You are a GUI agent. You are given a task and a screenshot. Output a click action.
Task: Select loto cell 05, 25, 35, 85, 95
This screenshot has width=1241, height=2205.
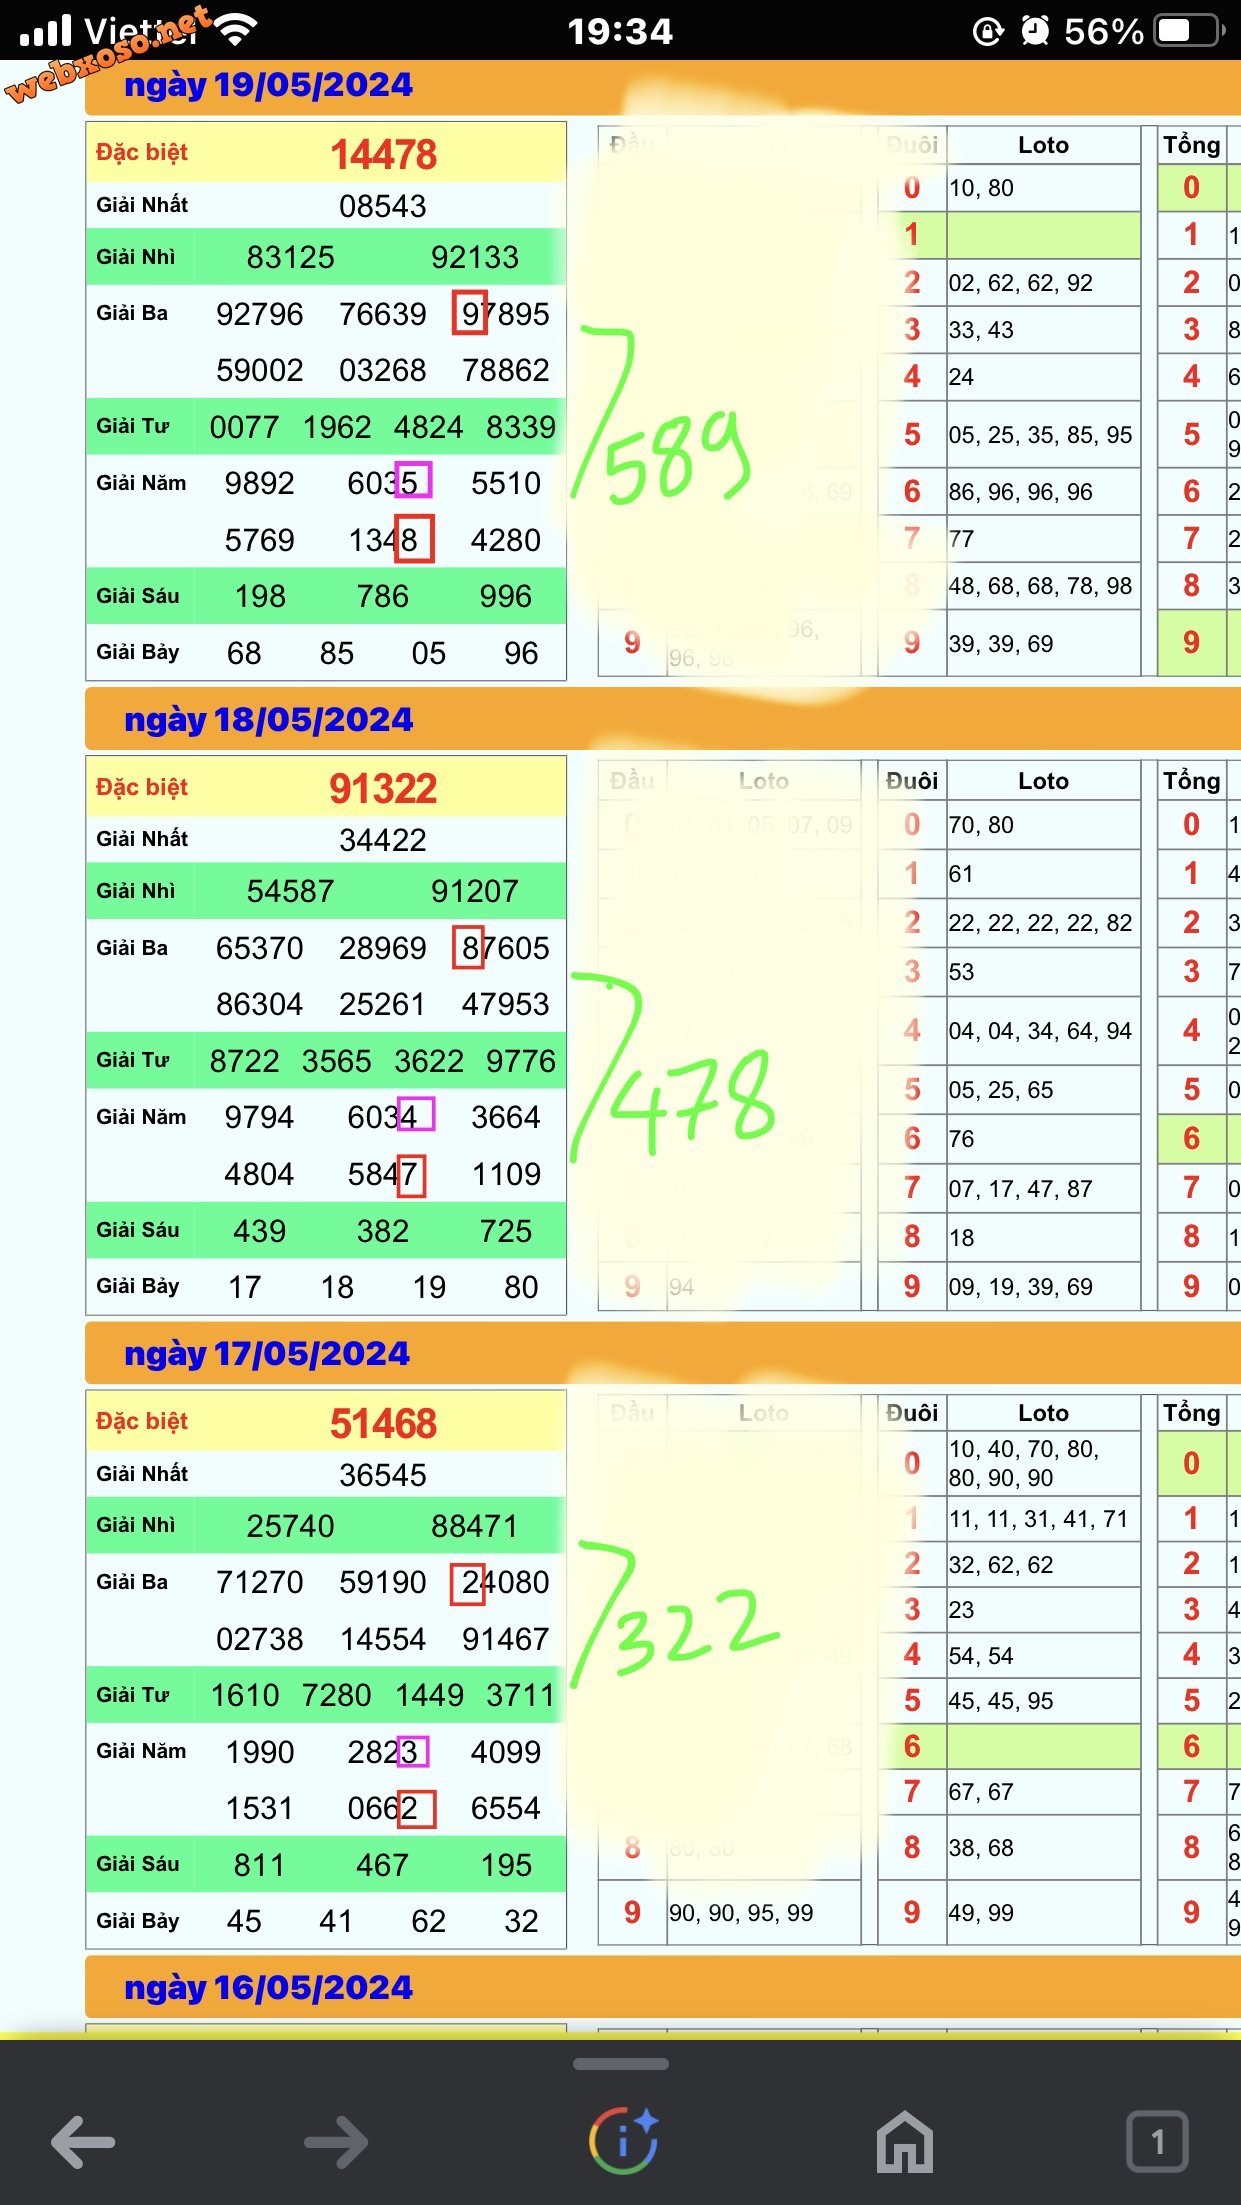click(1041, 435)
